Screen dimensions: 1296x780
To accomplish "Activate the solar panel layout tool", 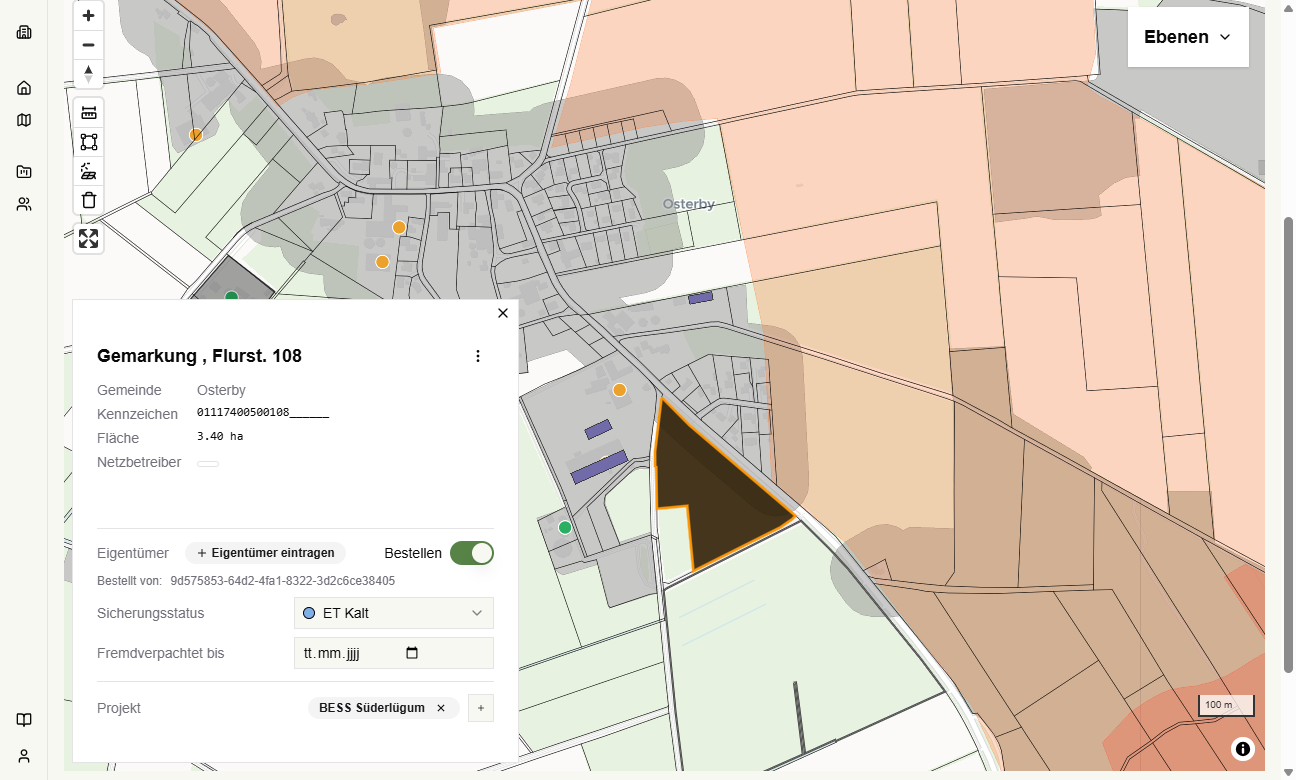I will pos(89,171).
